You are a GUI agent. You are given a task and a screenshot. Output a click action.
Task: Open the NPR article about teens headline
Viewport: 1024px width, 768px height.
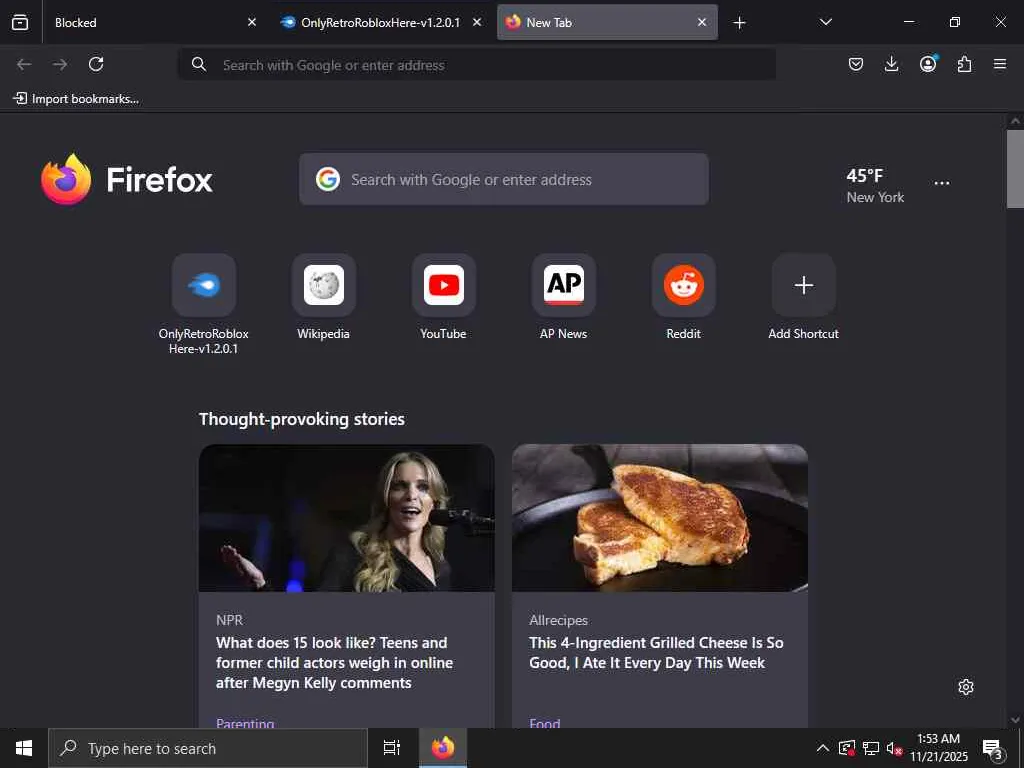pos(334,662)
